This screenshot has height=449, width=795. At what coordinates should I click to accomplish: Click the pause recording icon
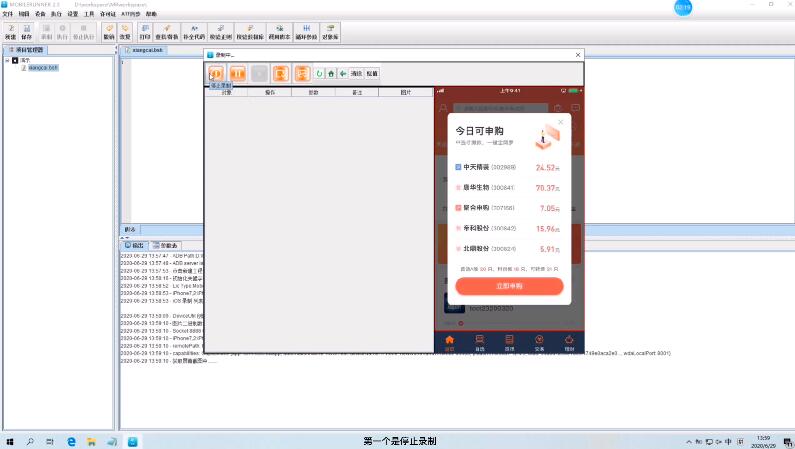[237, 73]
